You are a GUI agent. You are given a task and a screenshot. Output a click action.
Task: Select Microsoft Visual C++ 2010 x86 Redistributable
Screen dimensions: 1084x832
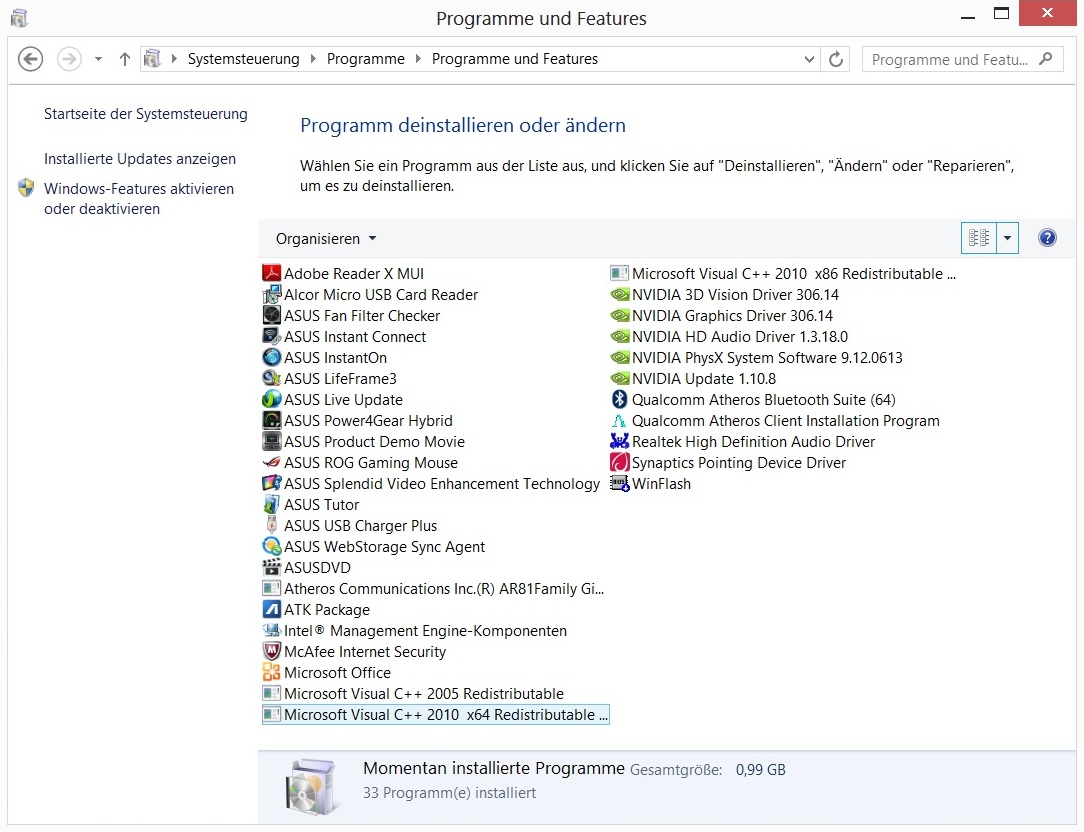point(783,273)
